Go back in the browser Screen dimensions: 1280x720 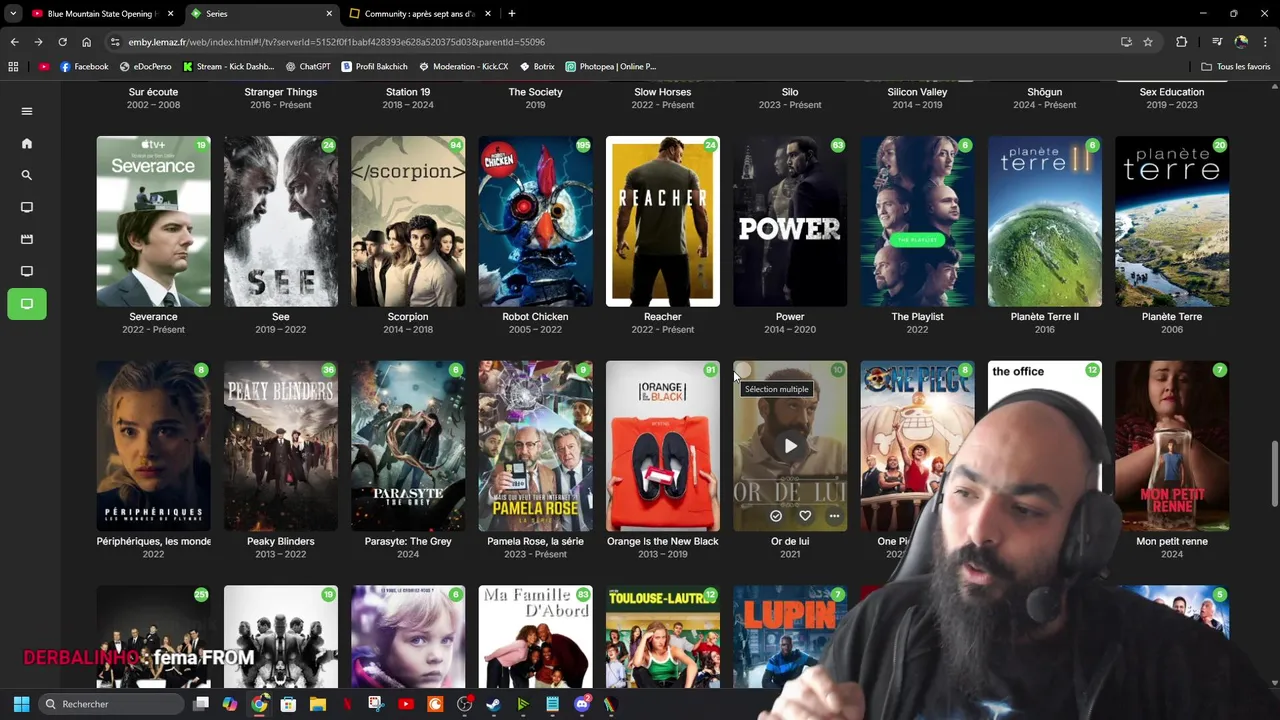point(14,42)
